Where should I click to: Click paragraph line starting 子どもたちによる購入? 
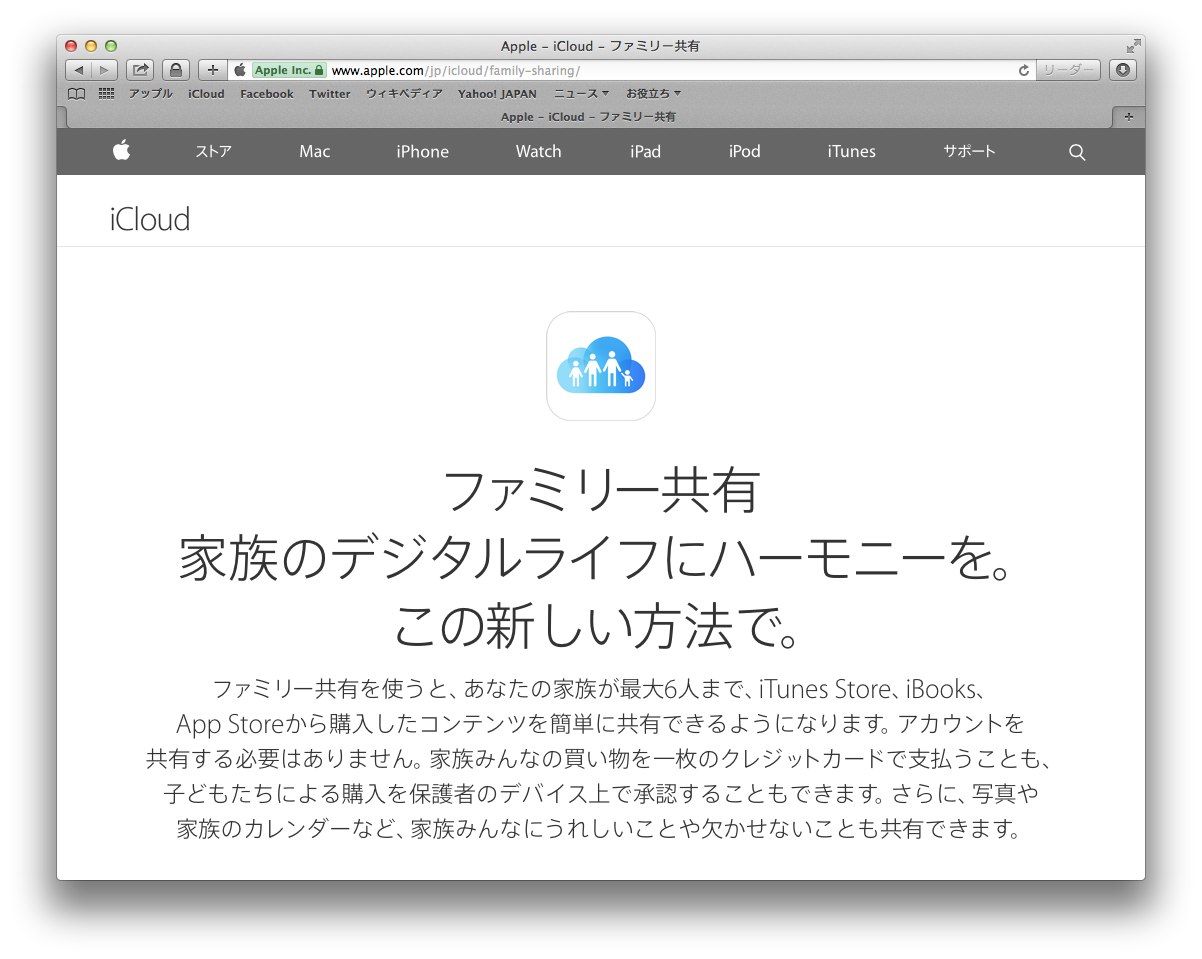[x=601, y=793]
